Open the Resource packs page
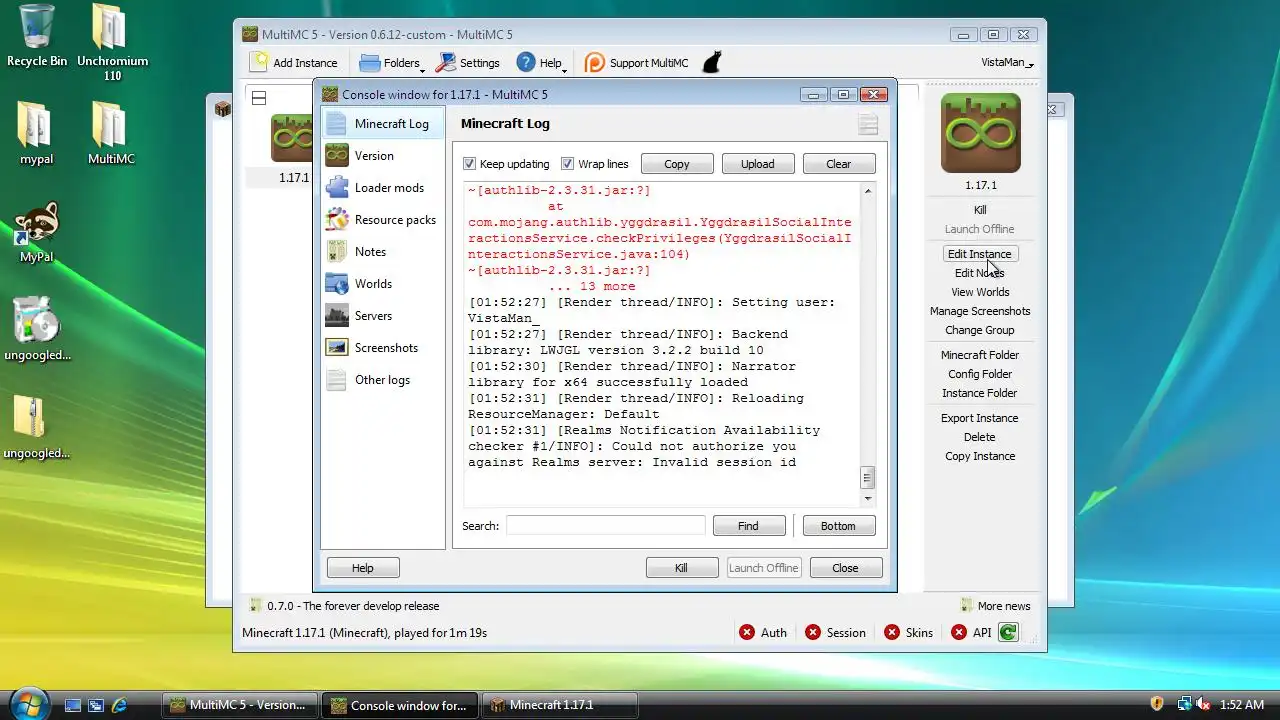Viewport: 1280px width, 720px height. coord(383,220)
